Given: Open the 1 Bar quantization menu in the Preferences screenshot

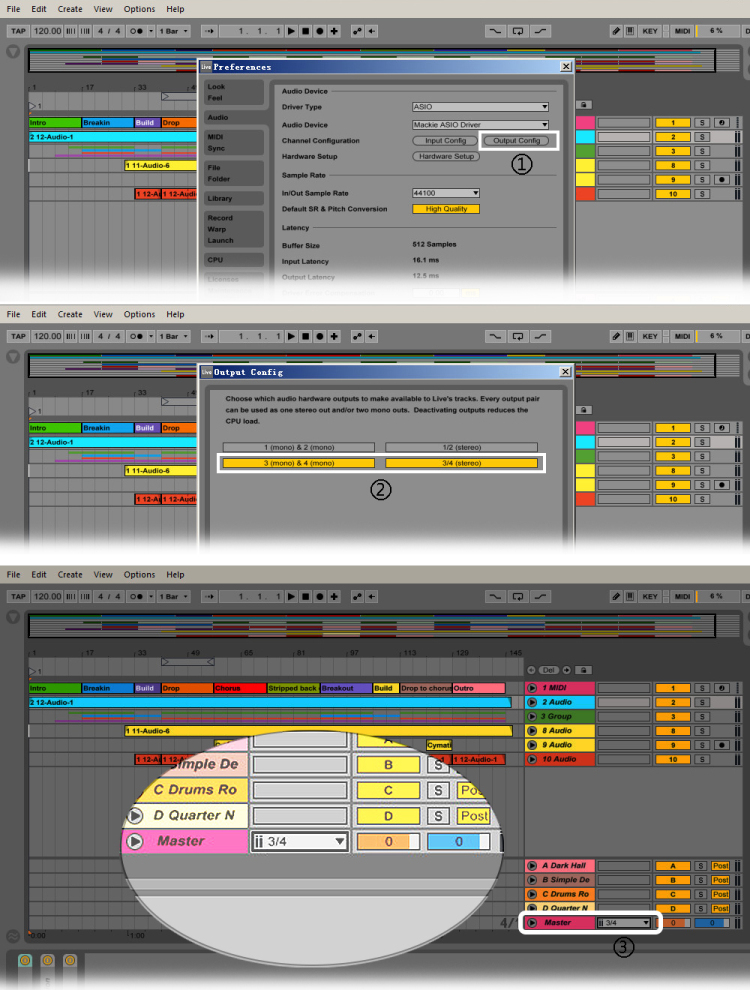Looking at the screenshot, I should 174,31.
